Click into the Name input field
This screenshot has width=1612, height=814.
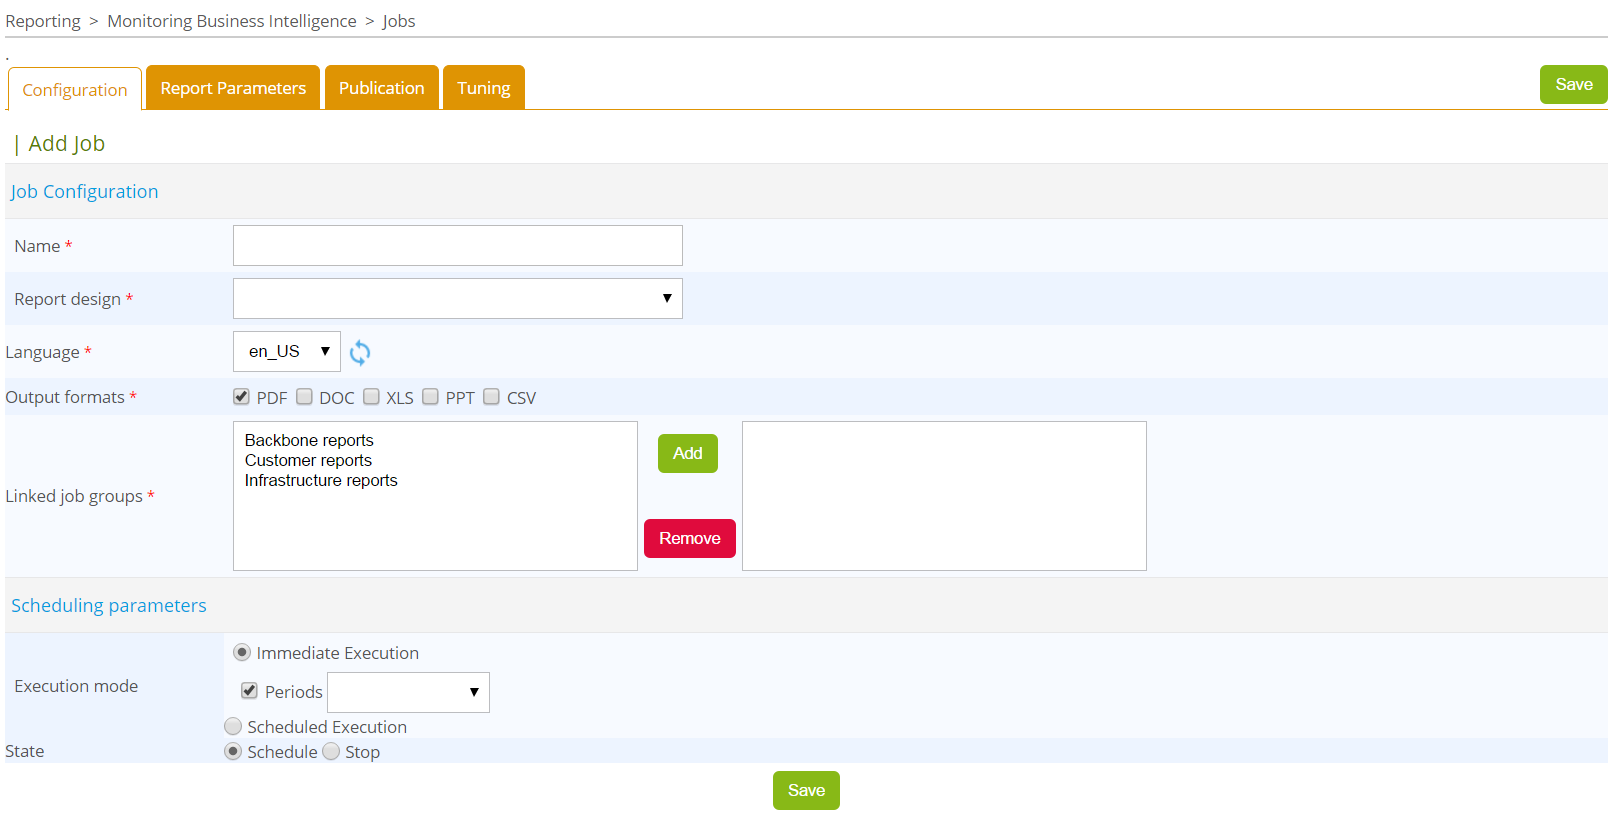457,245
